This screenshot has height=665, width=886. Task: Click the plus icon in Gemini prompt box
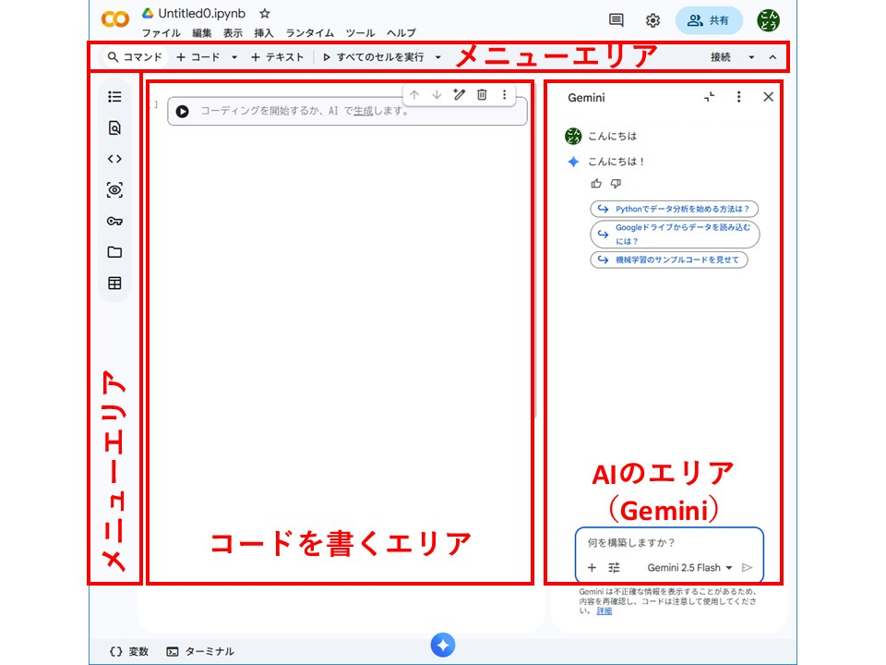[x=592, y=567]
